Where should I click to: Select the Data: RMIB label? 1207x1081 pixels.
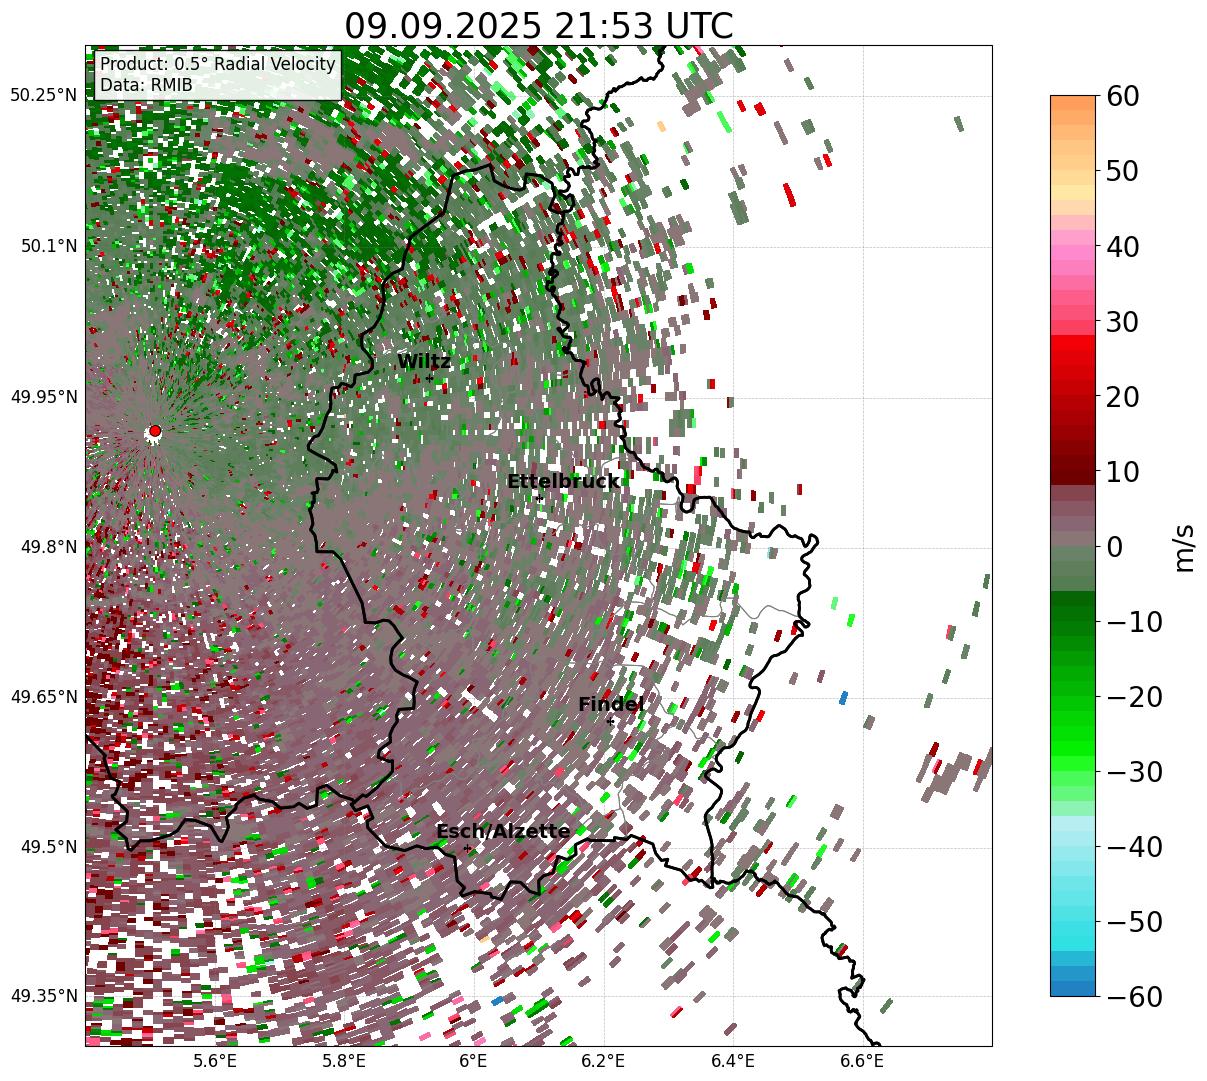146,85
